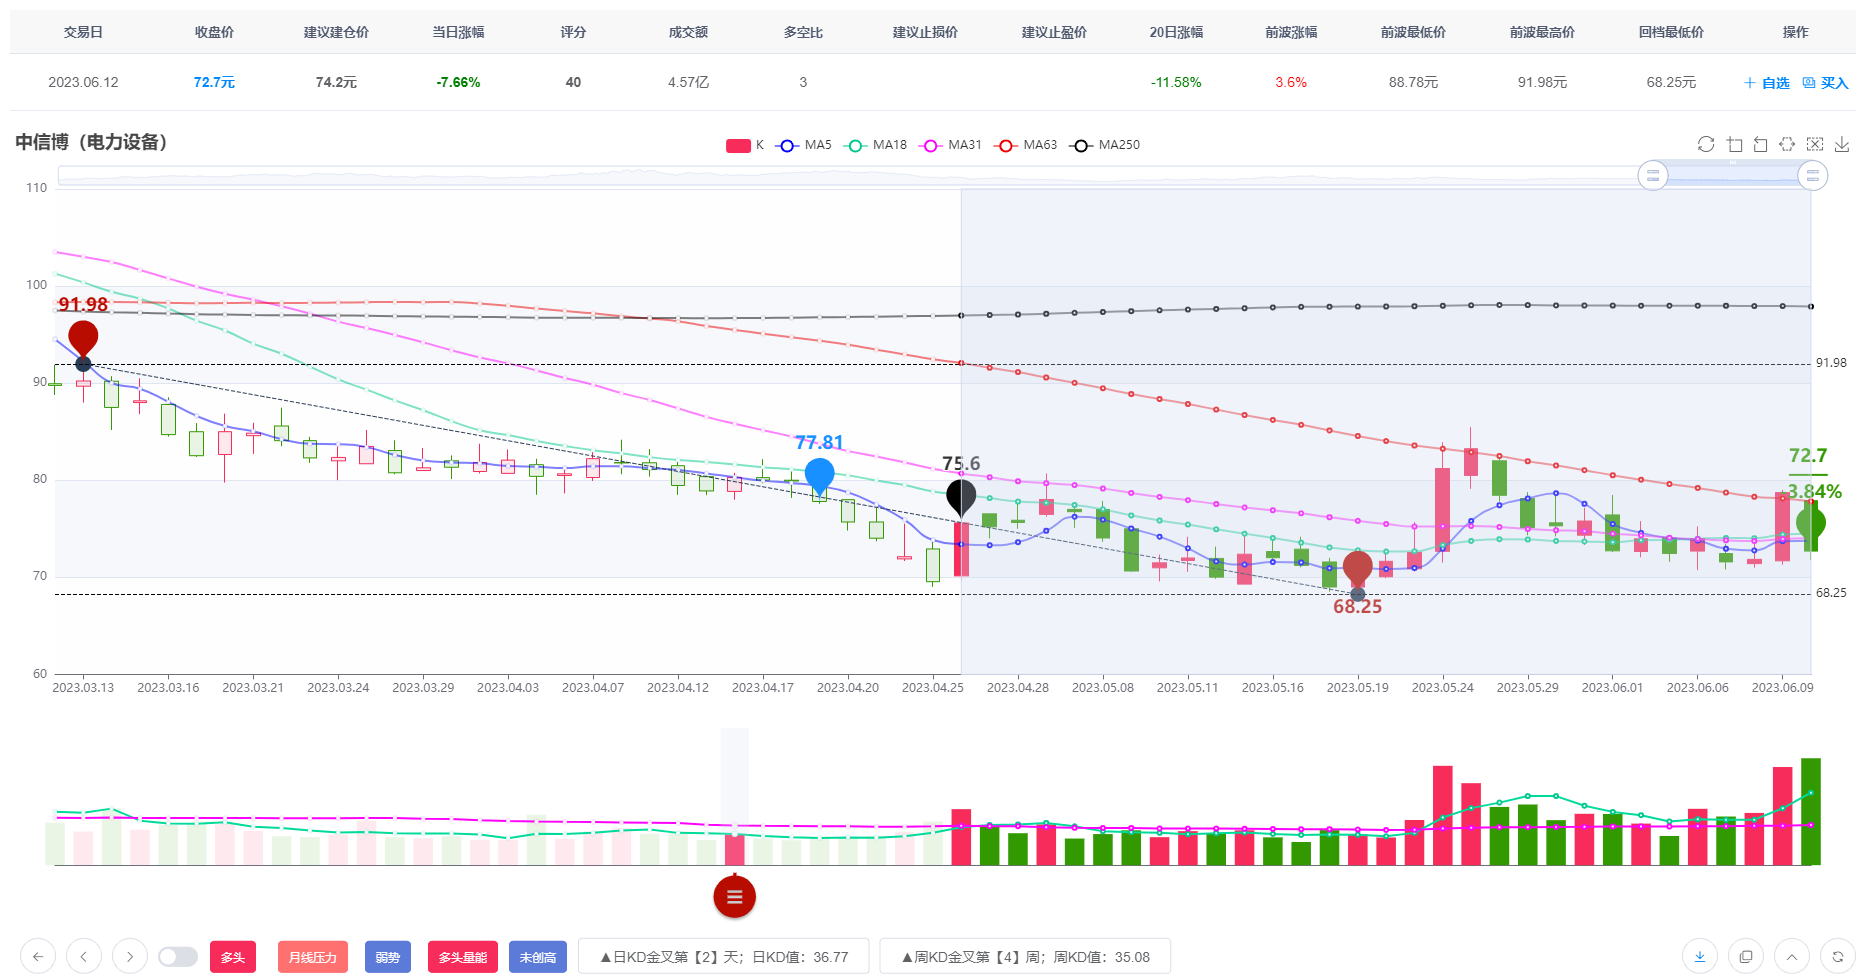Click the 月线压力 tag button
Viewport: 1866px width, 978px height.
[x=313, y=957]
